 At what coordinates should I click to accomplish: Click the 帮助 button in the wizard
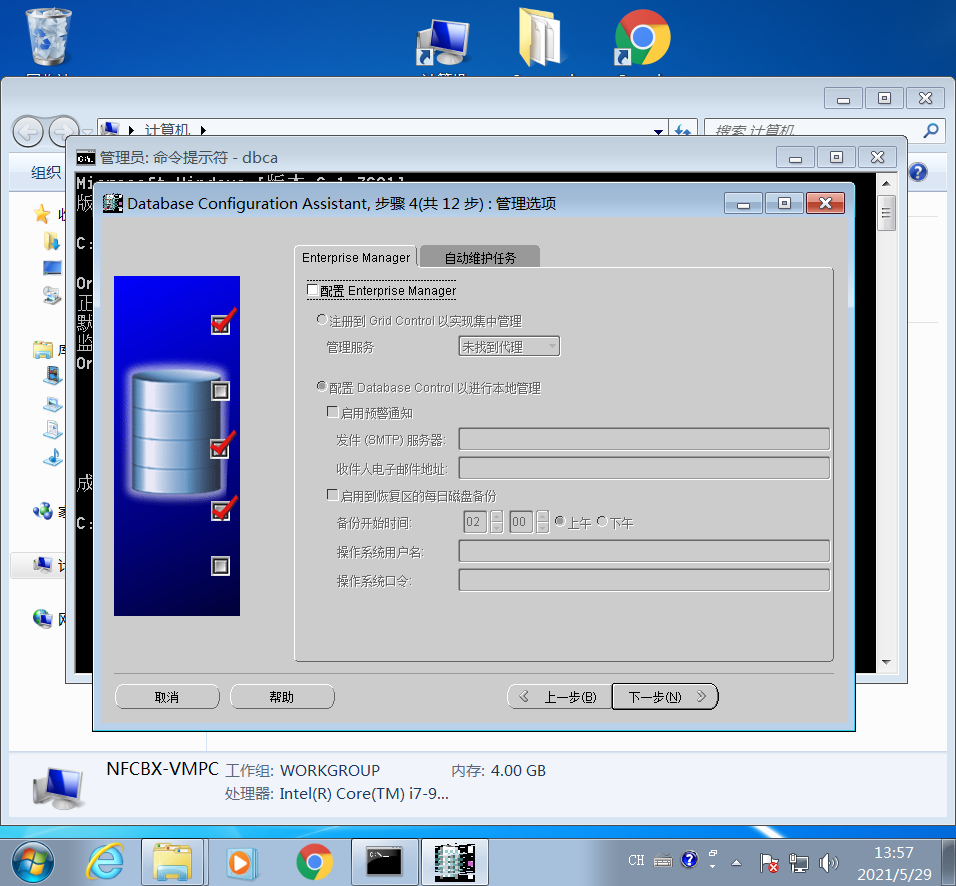[282, 696]
